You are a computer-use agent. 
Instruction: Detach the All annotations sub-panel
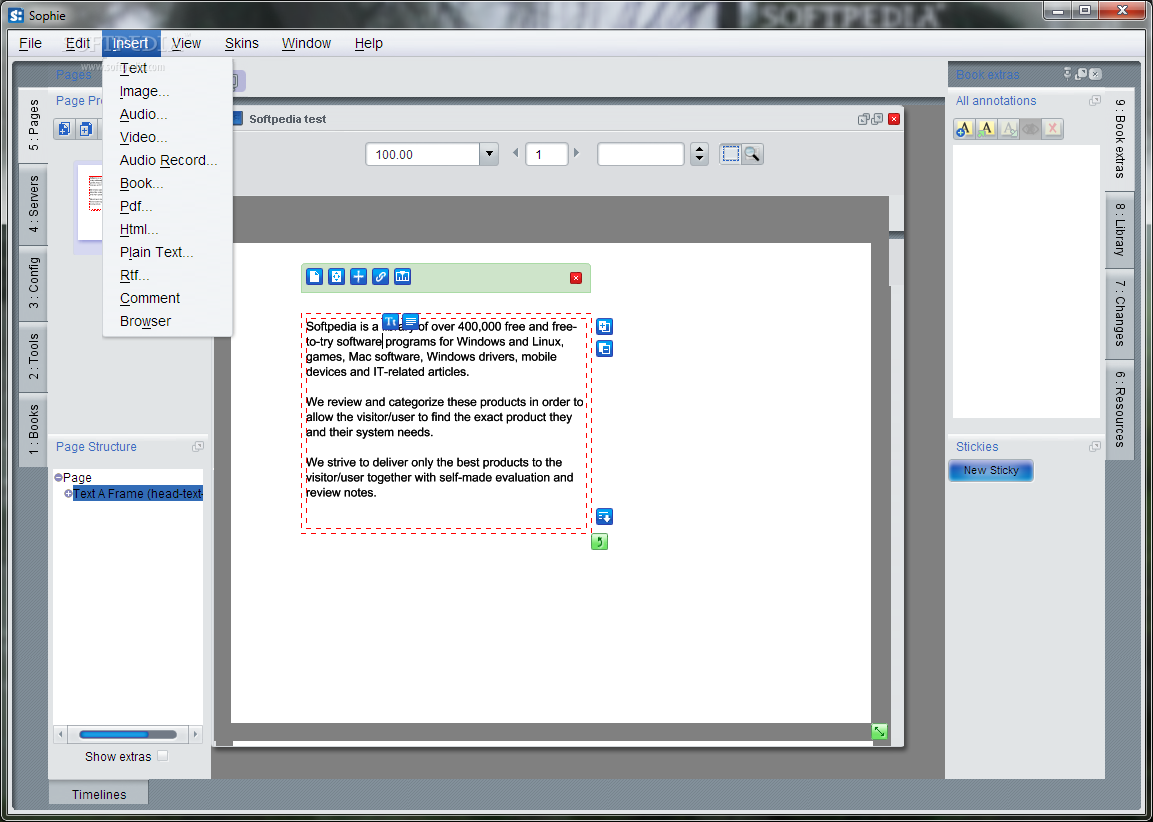[1095, 101]
